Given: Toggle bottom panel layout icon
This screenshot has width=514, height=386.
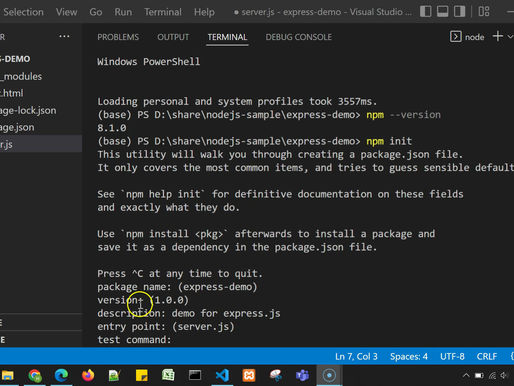Looking at the screenshot, I should [442, 12].
